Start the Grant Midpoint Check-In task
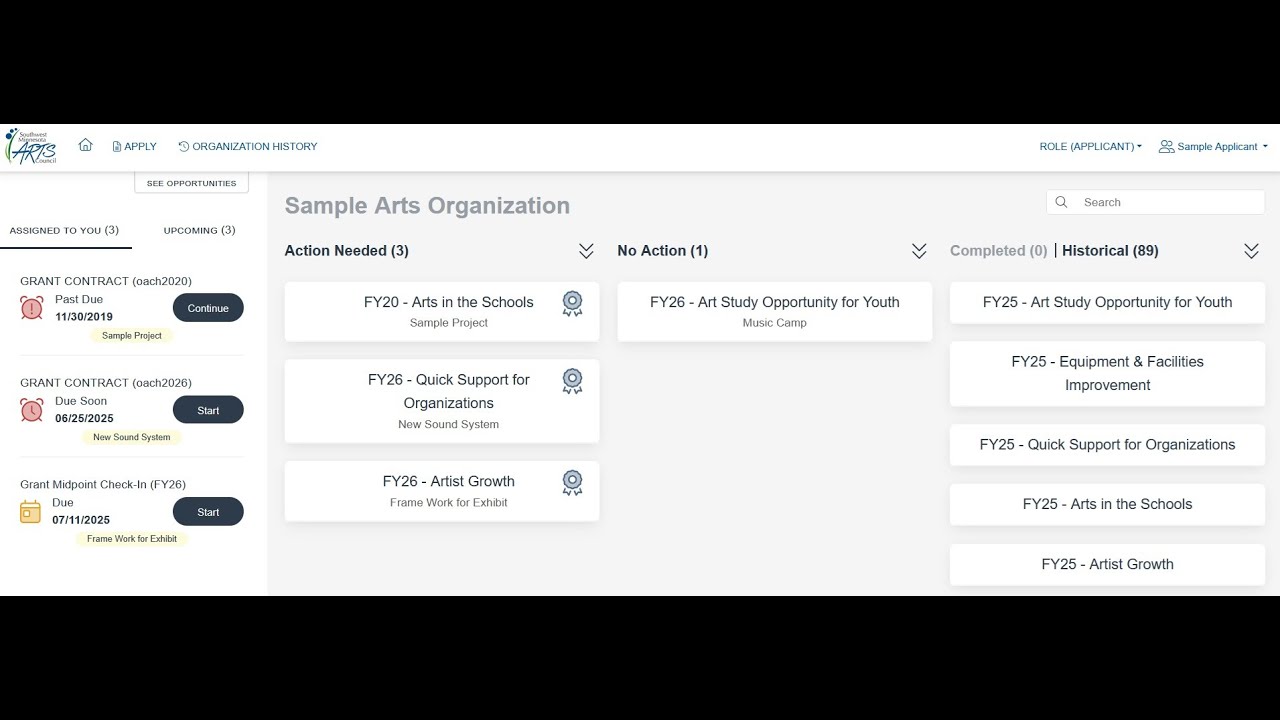1280x720 pixels. click(208, 512)
